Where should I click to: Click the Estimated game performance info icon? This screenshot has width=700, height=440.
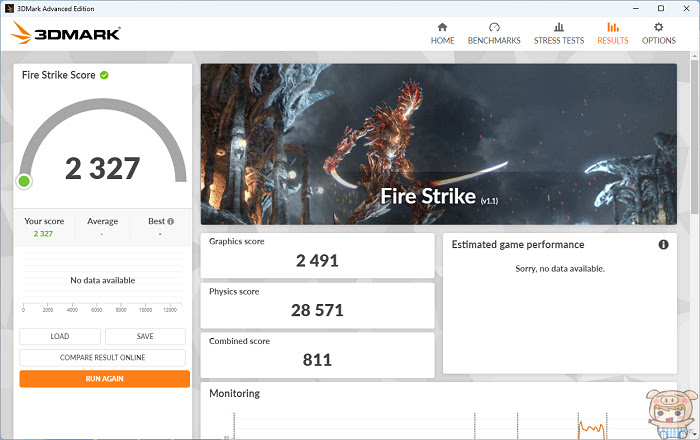(663, 245)
